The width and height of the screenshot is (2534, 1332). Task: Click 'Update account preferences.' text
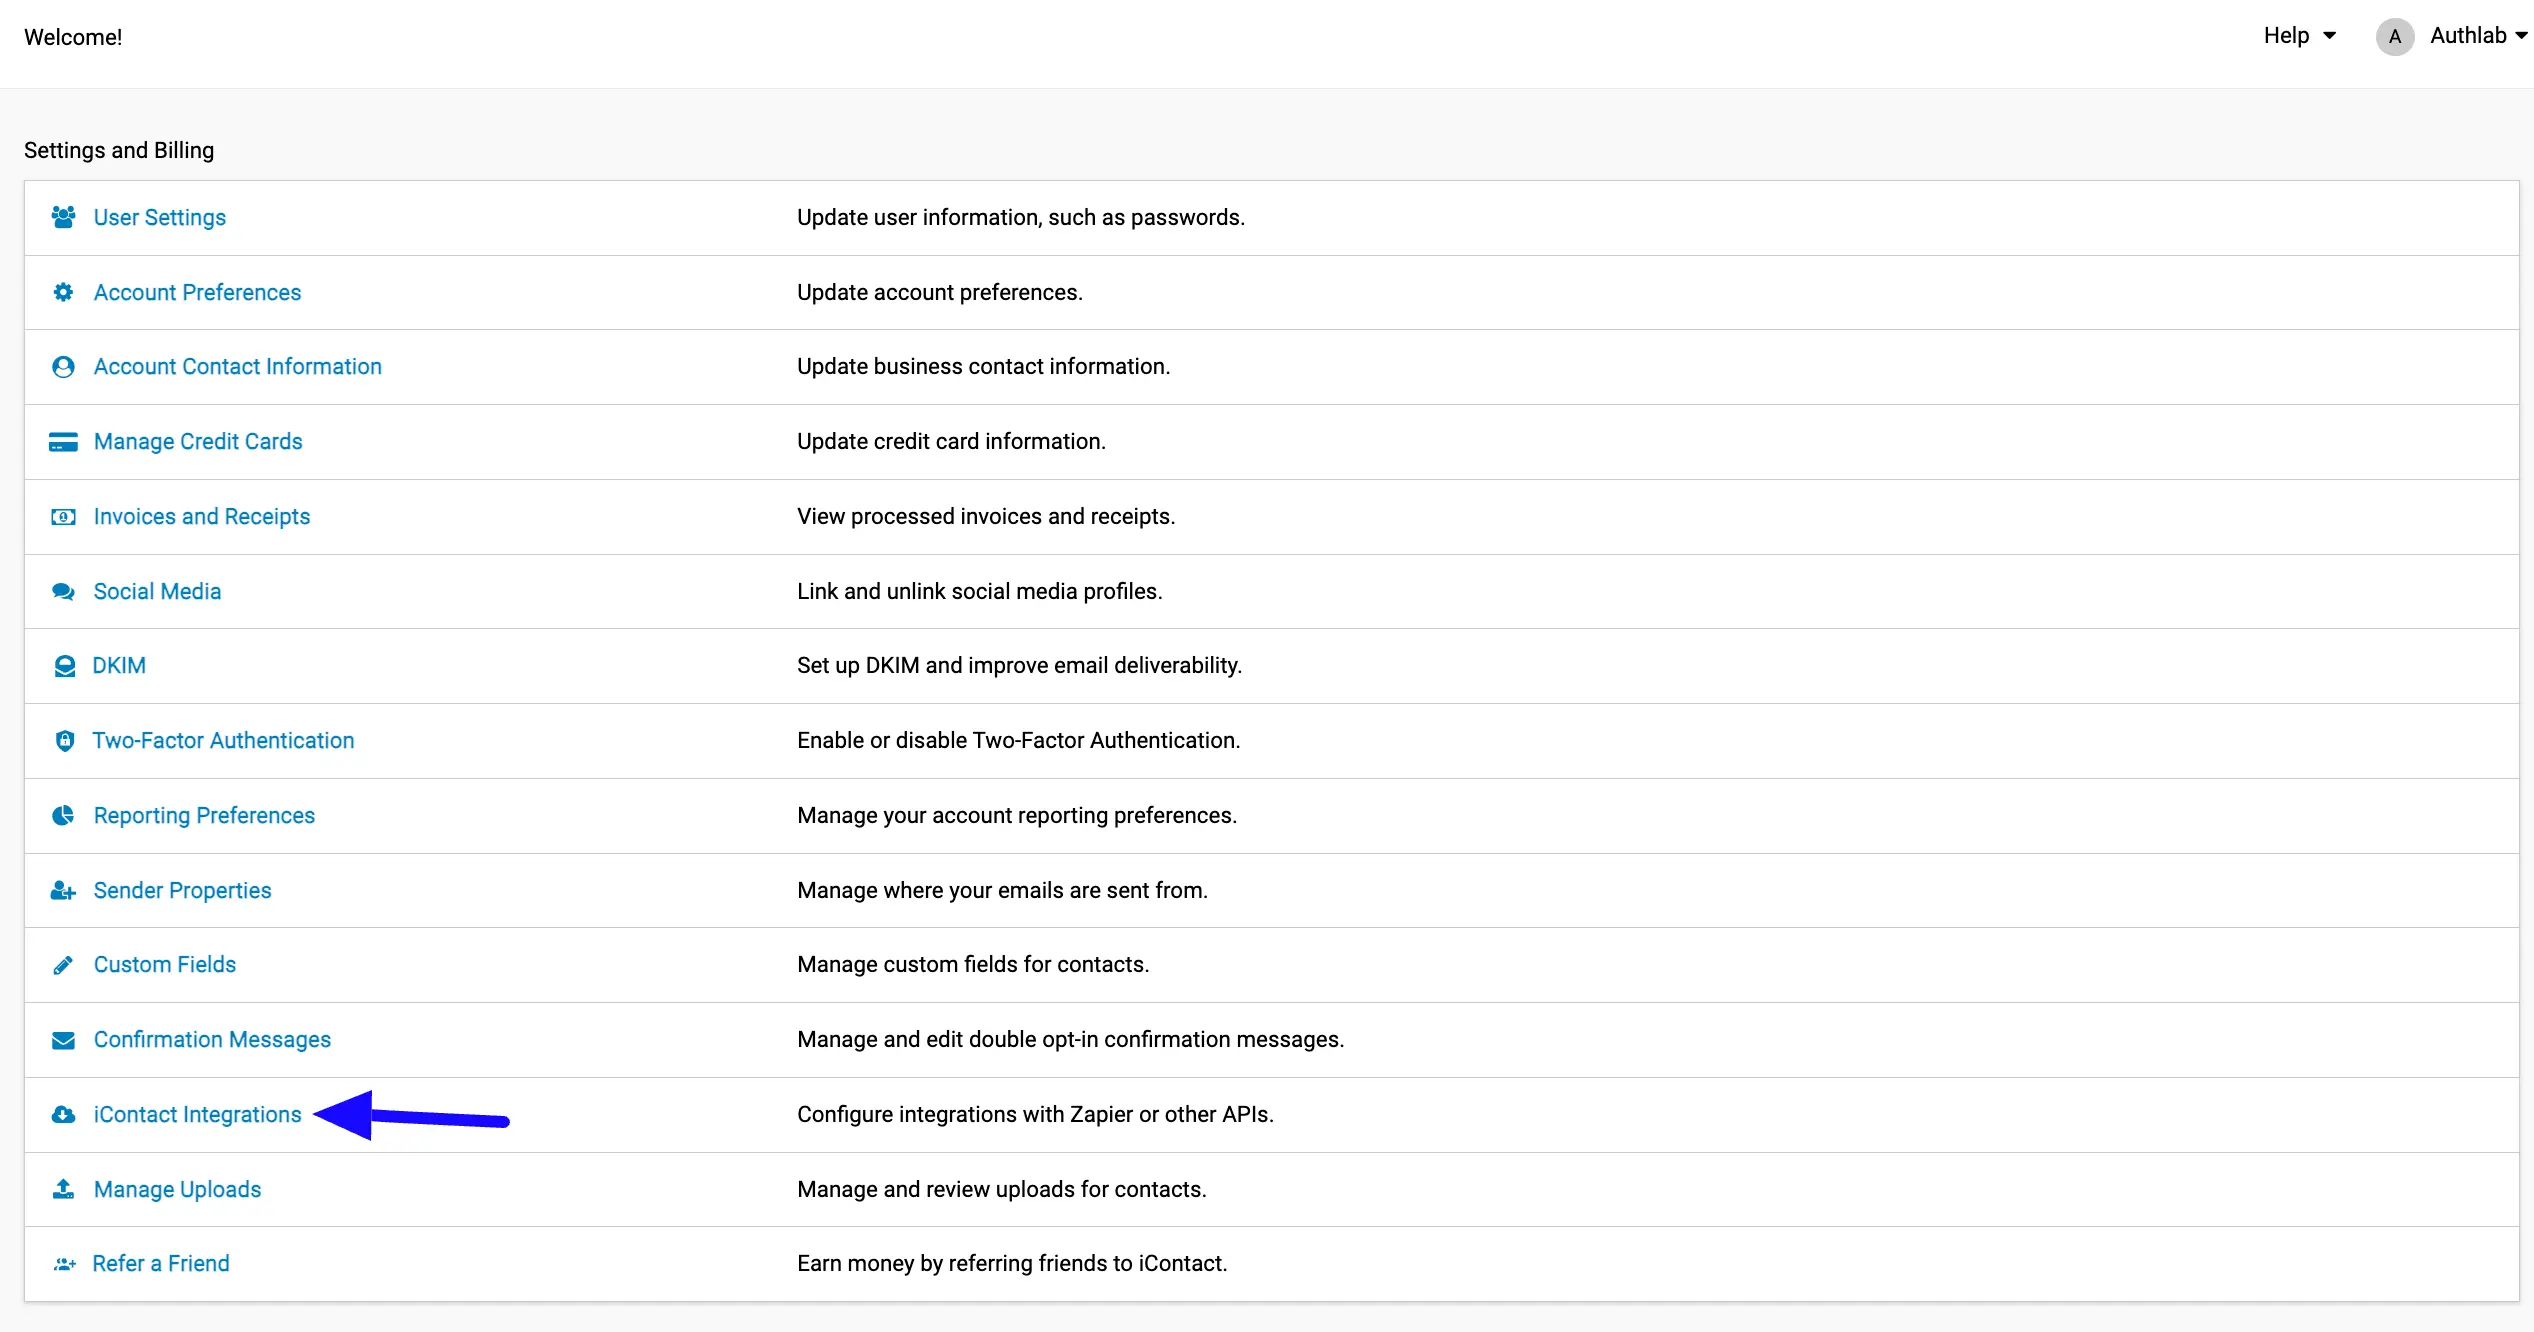pyautogui.click(x=940, y=292)
